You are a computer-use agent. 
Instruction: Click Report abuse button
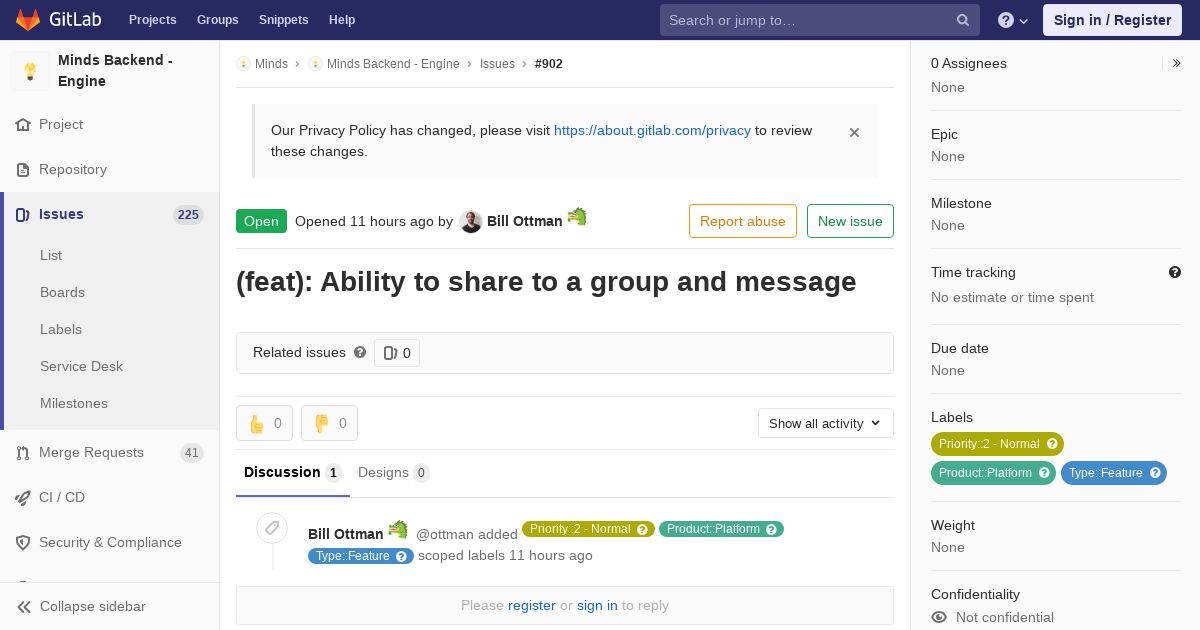[x=743, y=221]
